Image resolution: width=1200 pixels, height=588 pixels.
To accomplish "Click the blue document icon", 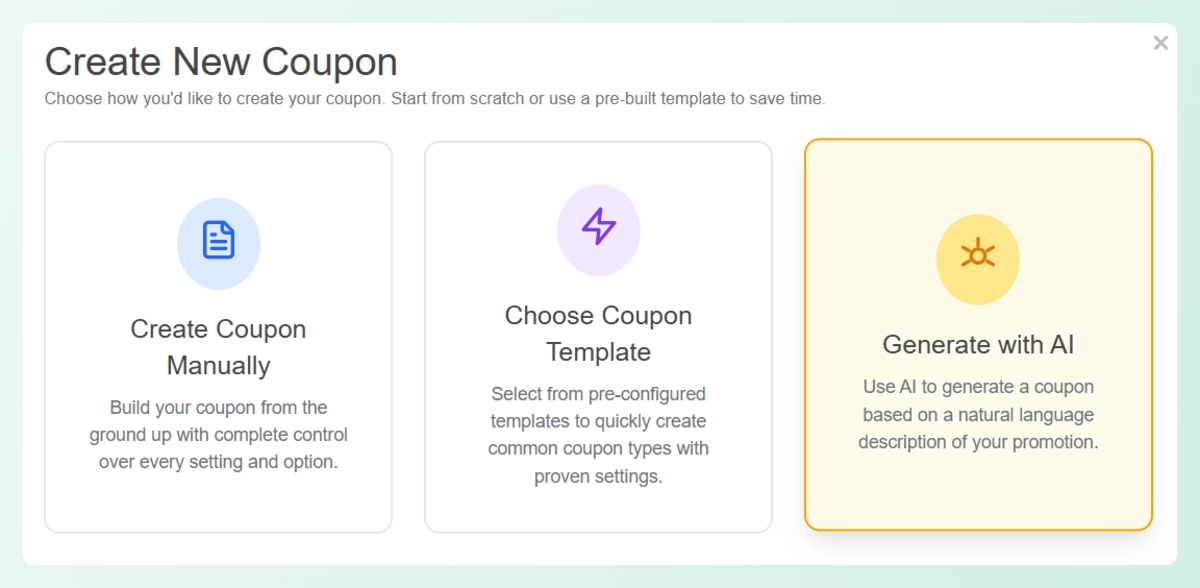I will (x=218, y=240).
